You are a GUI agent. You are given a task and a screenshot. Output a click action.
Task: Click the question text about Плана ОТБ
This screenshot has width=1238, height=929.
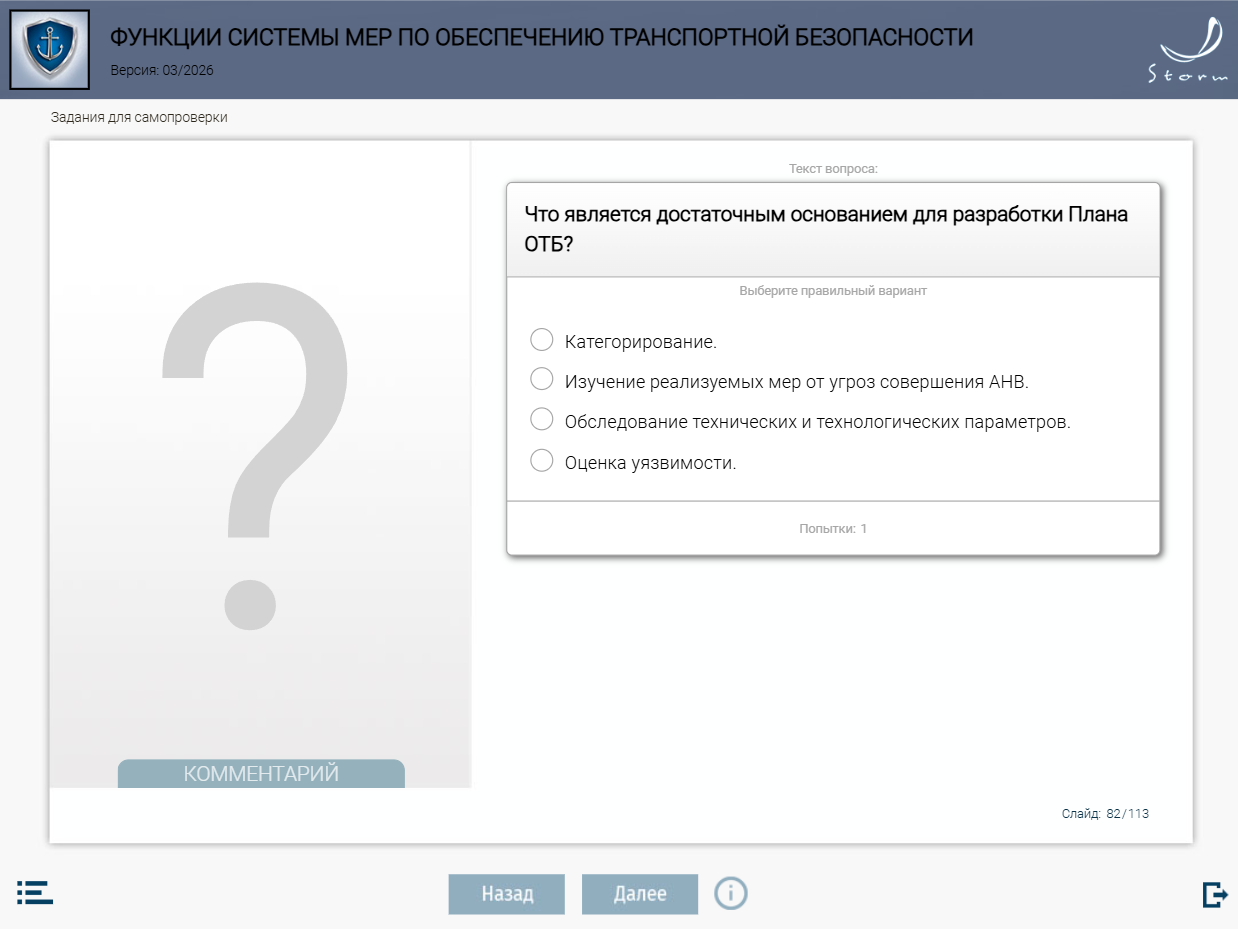[825, 229]
